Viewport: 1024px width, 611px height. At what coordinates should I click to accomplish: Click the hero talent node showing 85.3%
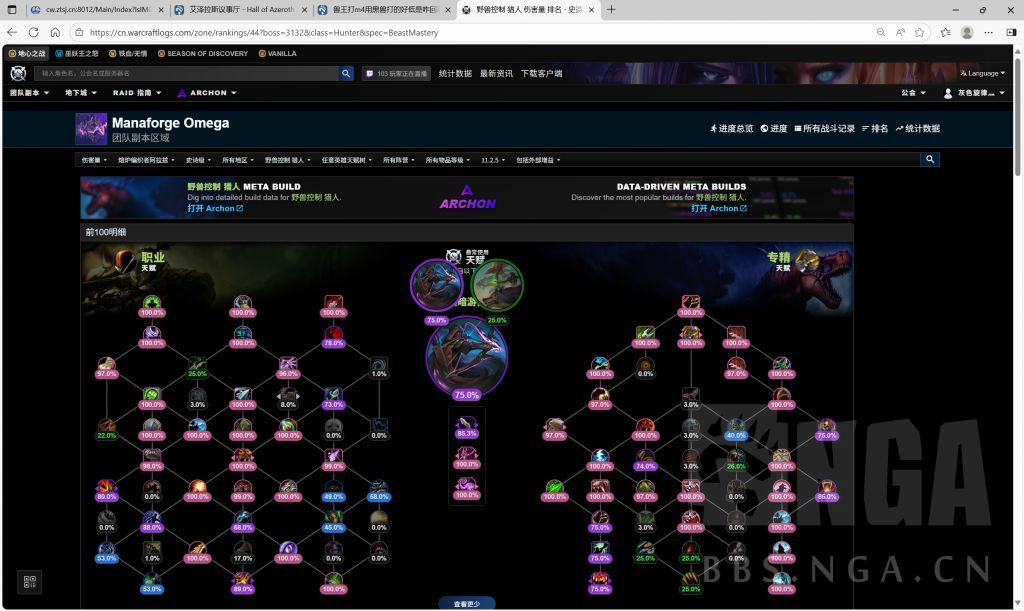pyautogui.click(x=467, y=427)
